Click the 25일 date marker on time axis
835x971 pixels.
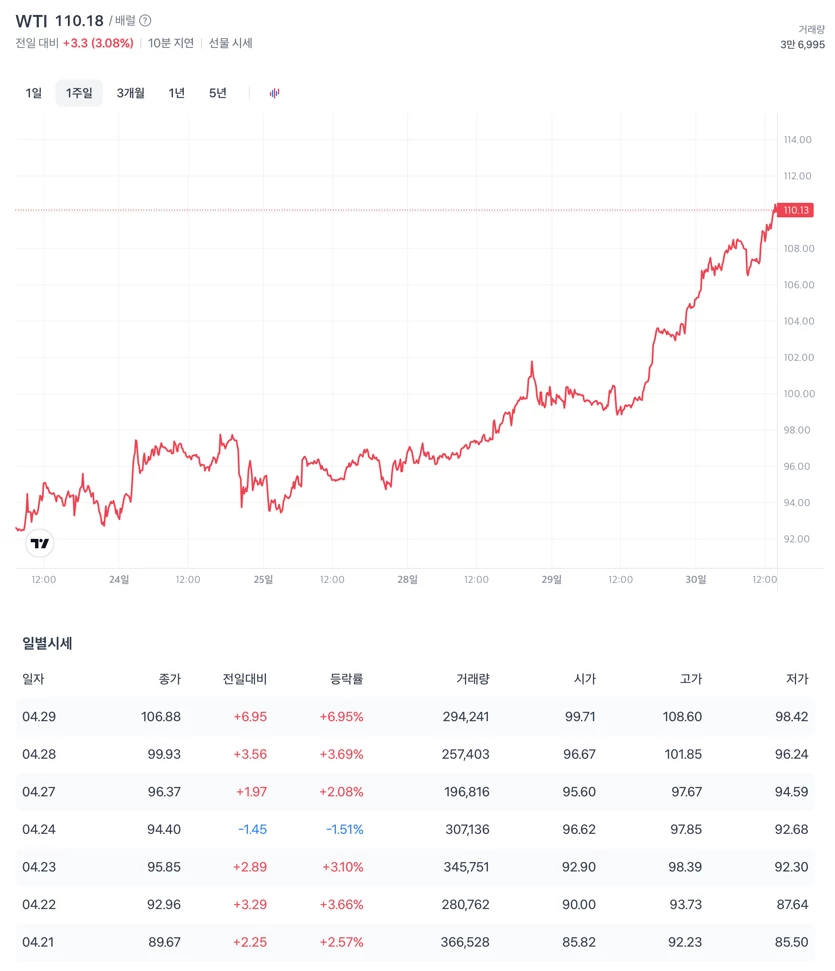coord(263,579)
